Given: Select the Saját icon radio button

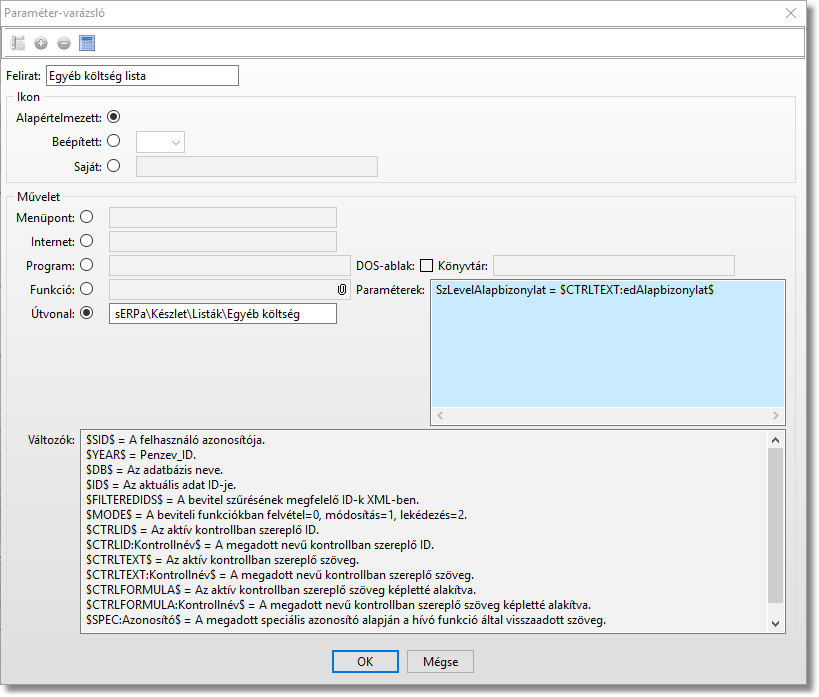Looking at the screenshot, I should 113,166.
